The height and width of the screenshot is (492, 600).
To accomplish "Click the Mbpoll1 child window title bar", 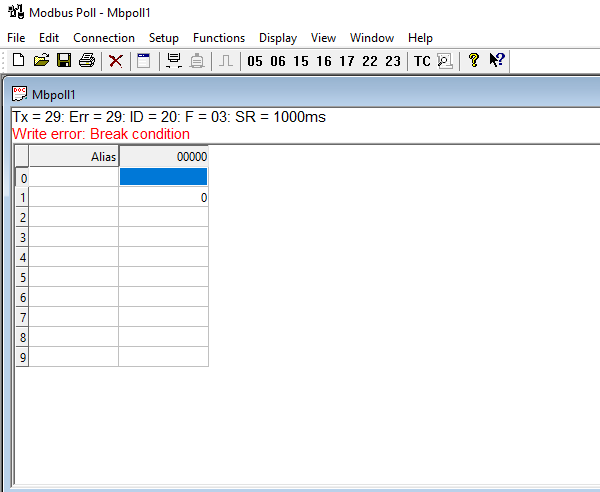I will pos(304,94).
